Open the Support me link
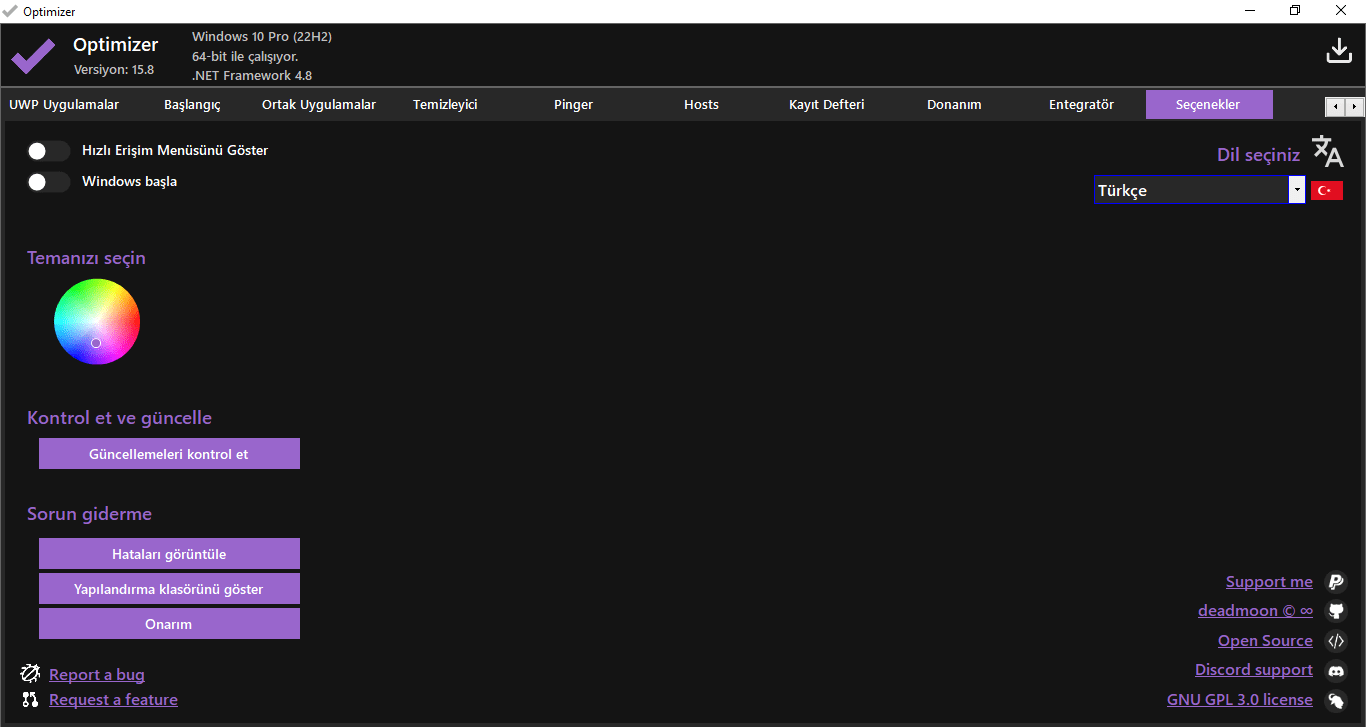The width and height of the screenshot is (1366, 727). point(1269,582)
